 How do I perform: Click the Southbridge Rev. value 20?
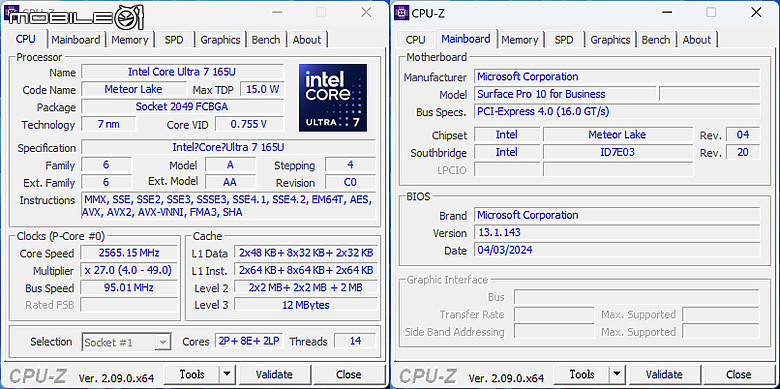click(x=743, y=152)
